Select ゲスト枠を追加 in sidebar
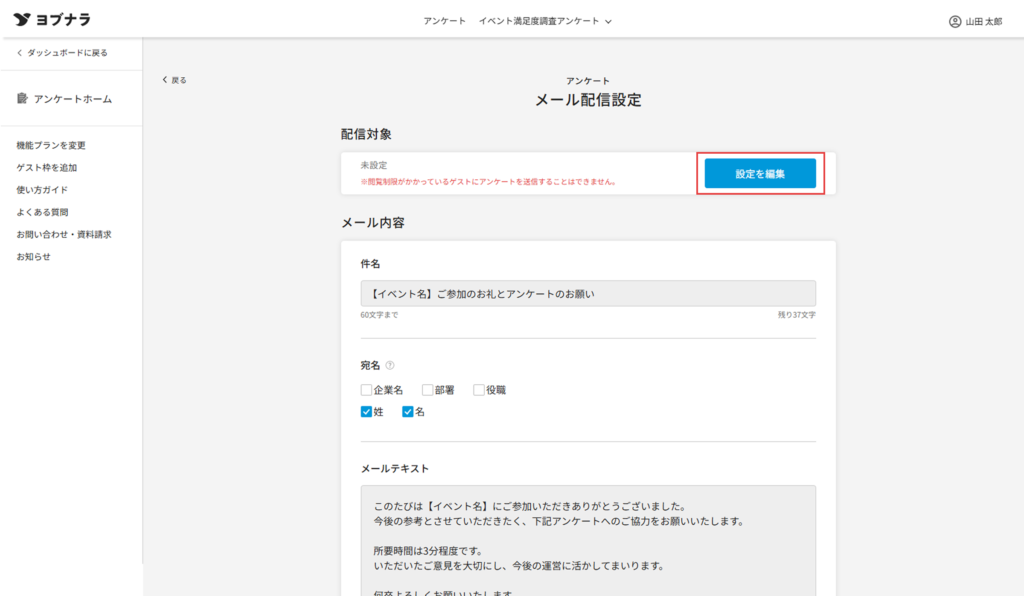 click(x=47, y=168)
